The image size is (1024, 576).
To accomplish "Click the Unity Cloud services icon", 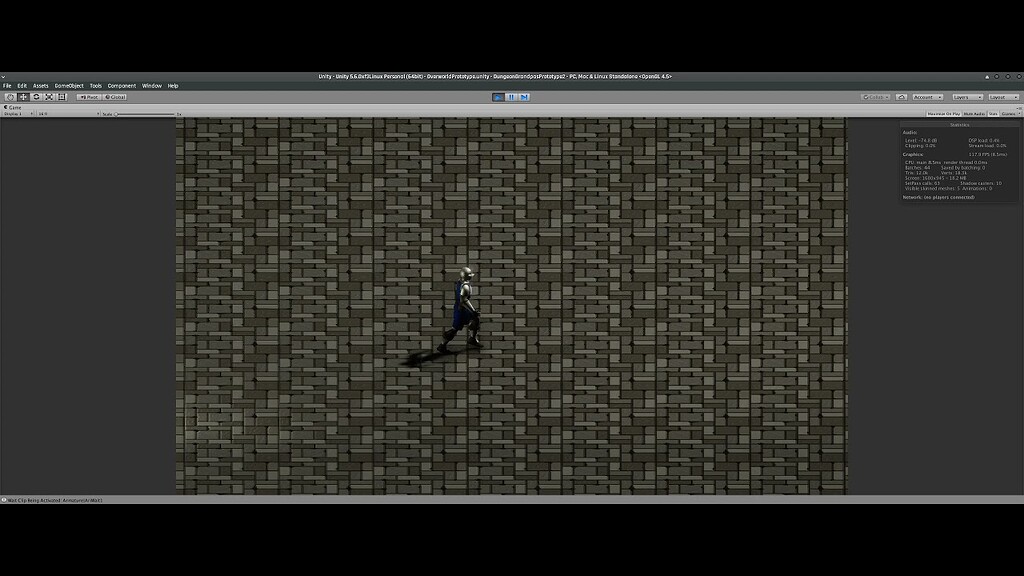I will [x=902, y=97].
